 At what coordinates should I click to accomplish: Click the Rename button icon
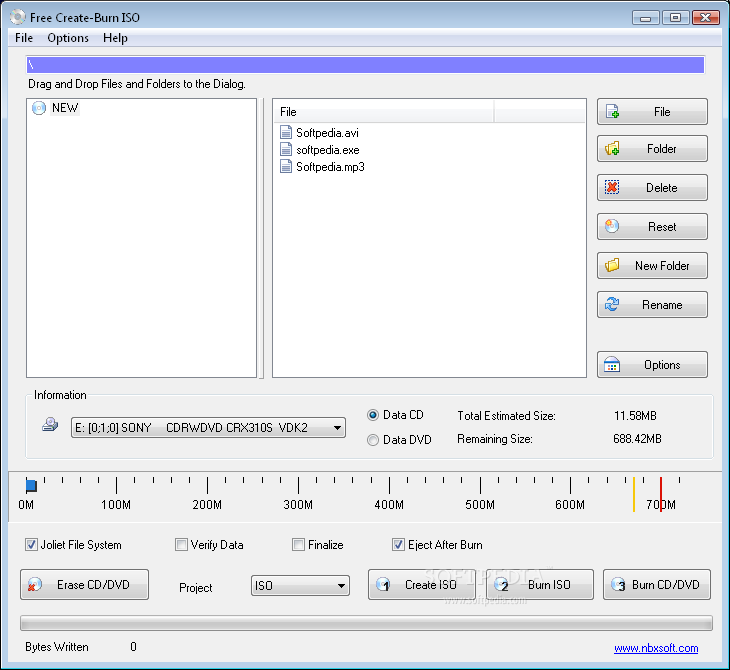pyautogui.click(x=612, y=305)
